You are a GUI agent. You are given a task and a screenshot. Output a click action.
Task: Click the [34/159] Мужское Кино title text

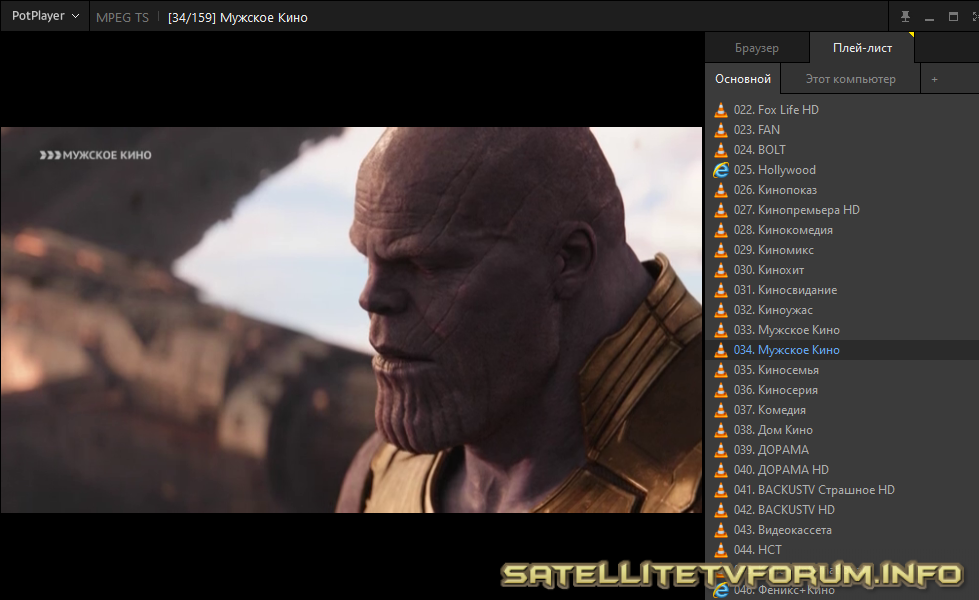coord(237,17)
